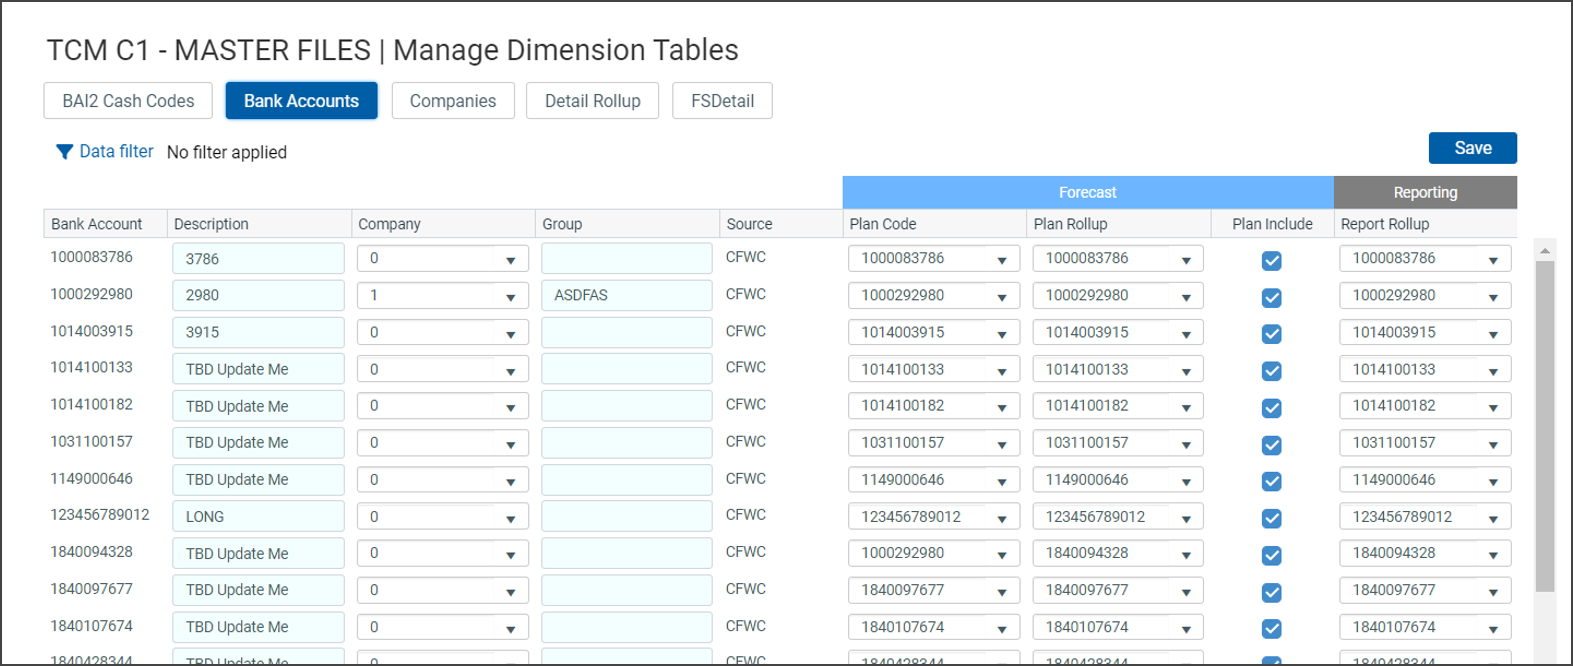Toggle Plan Include for account 1000292980
The width and height of the screenshot is (1573, 666).
(x=1271, y=298)
